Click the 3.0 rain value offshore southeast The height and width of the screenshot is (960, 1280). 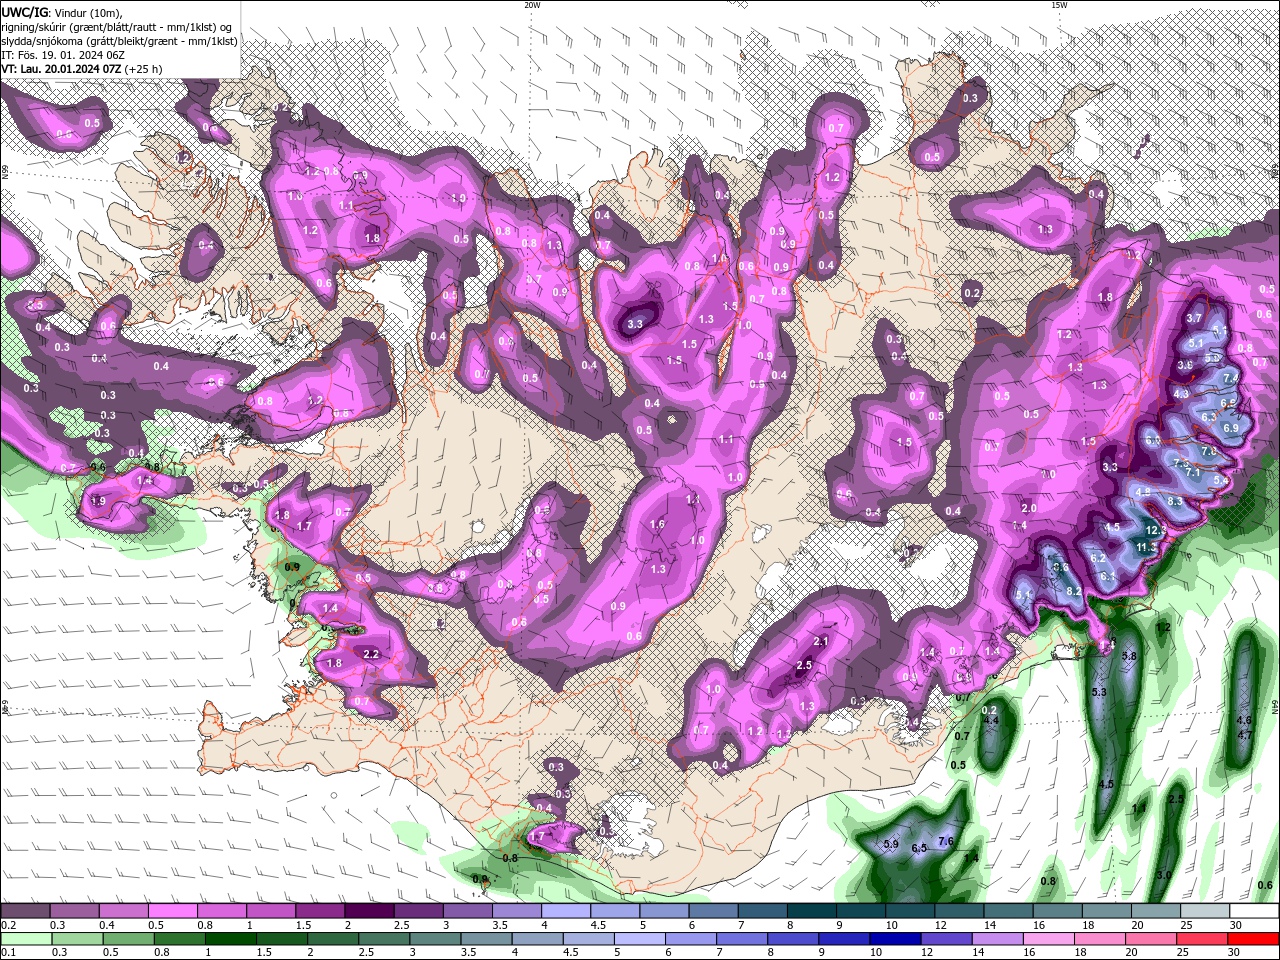click(x=1164, y=875)
